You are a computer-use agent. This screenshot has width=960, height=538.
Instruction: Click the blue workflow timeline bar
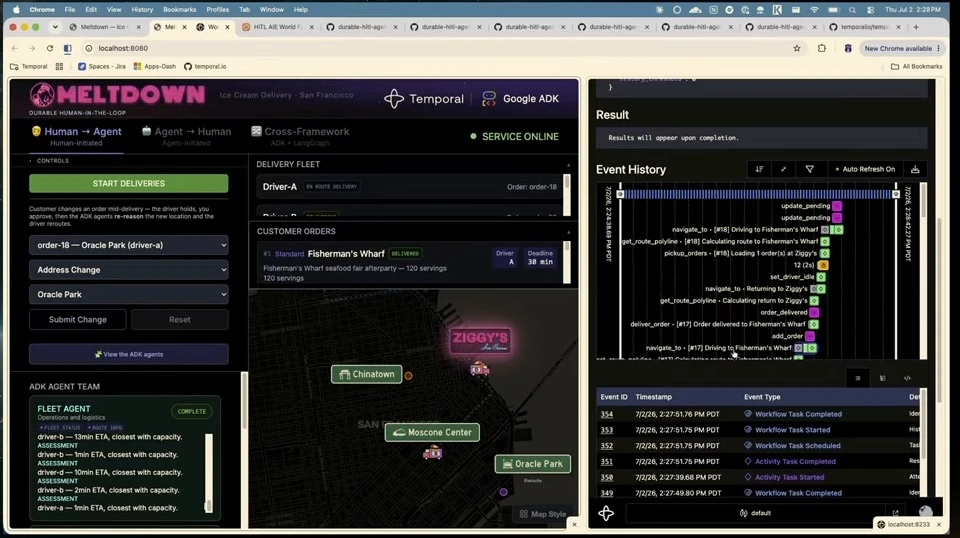click(x=758, y=194)
